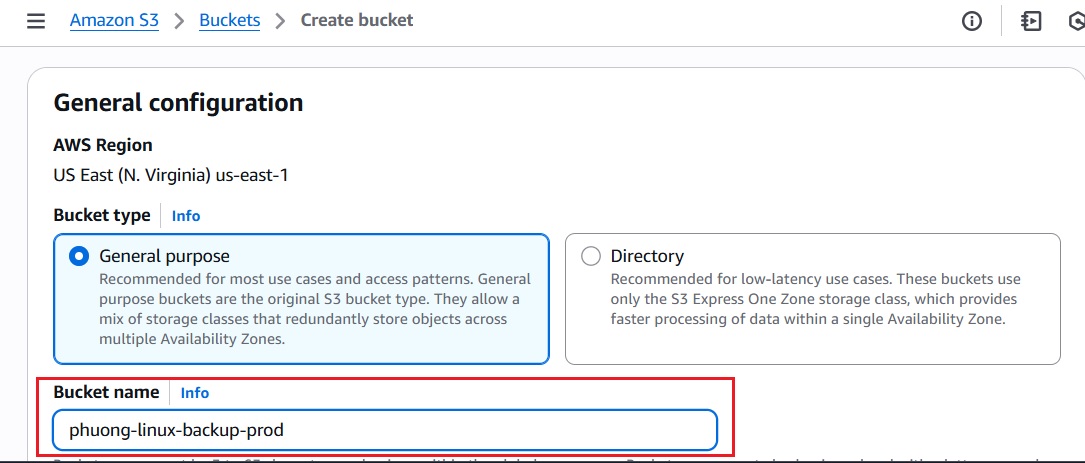Click the Bucket type label
This screenshot has height=463, width=1085.
102,215
